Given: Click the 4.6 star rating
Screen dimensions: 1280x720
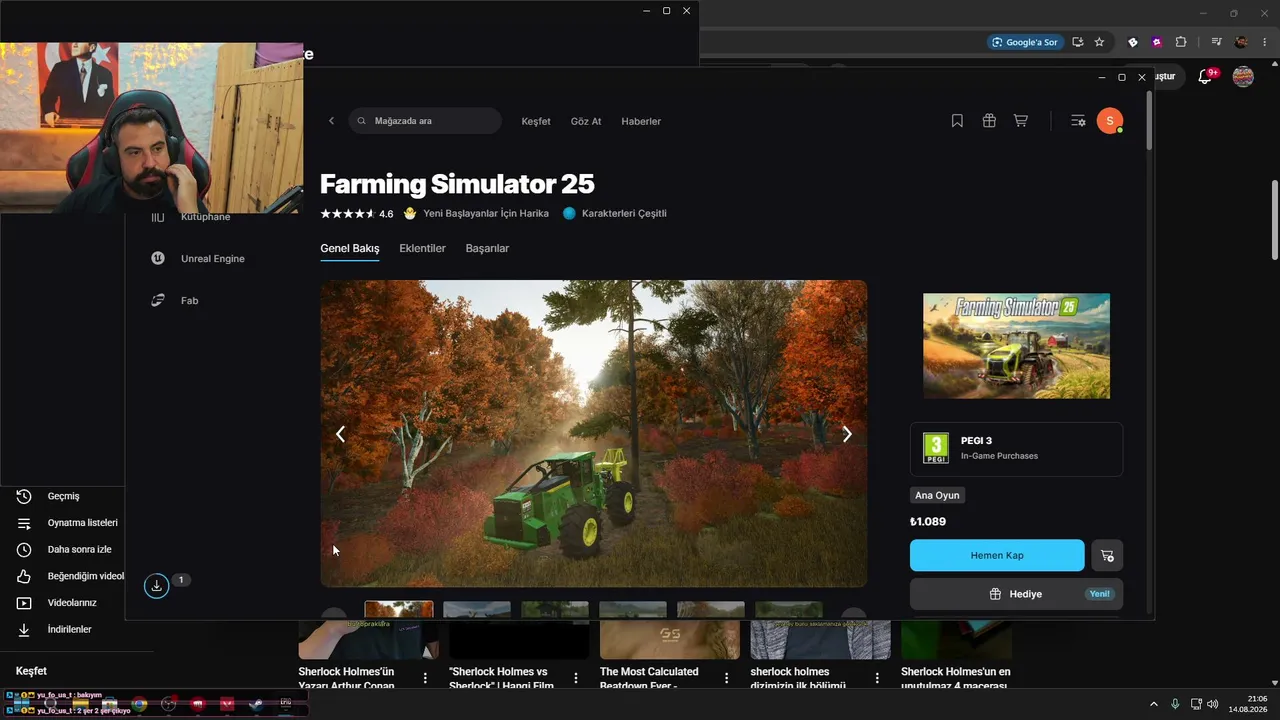Looking at the screenshot, I should [356, 214].
